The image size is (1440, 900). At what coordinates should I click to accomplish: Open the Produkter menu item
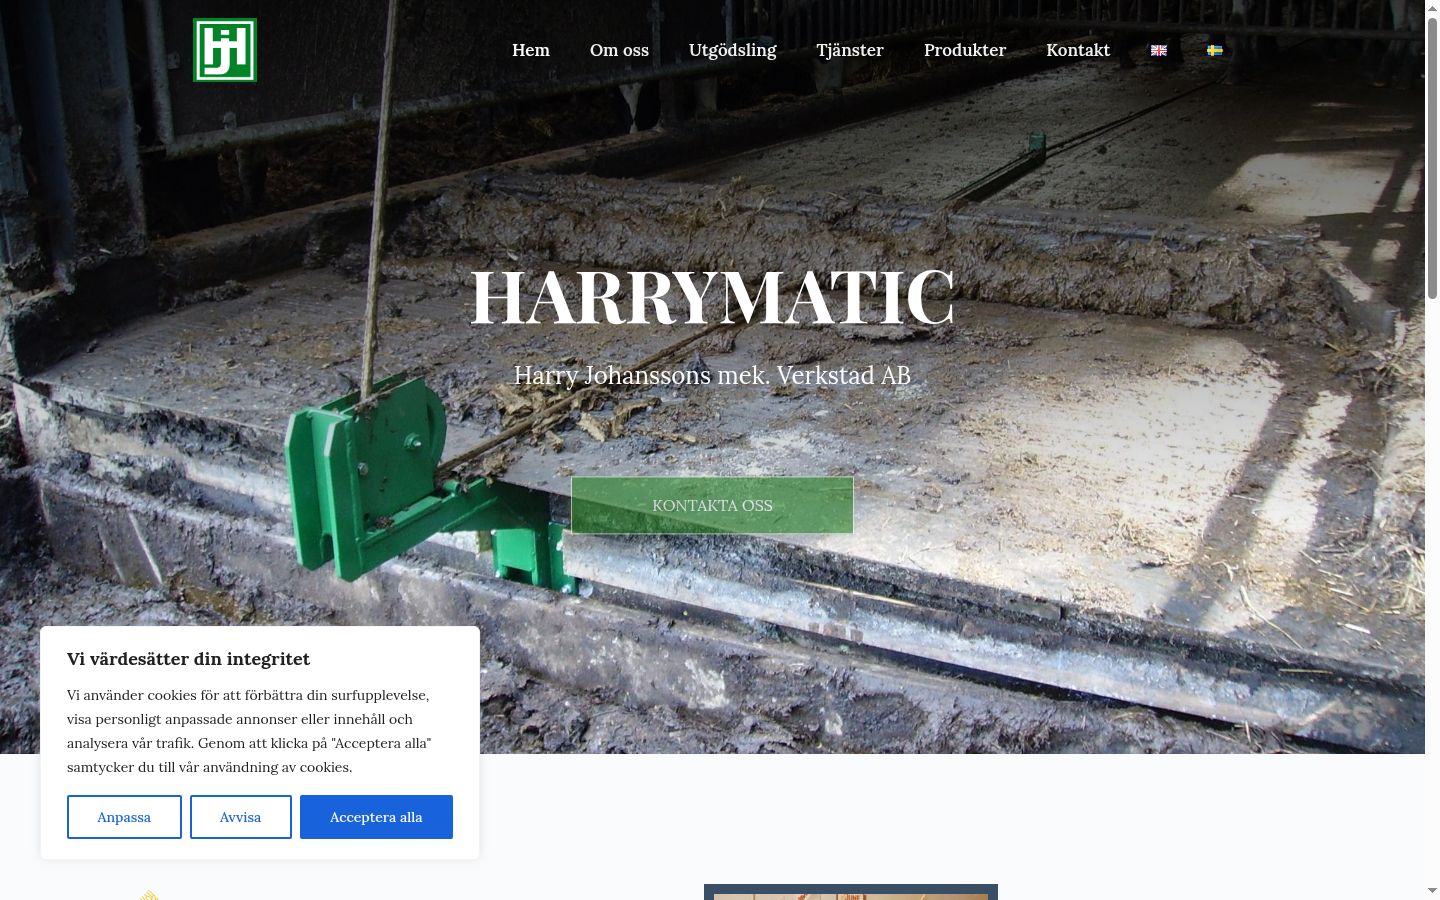point(965,50)
